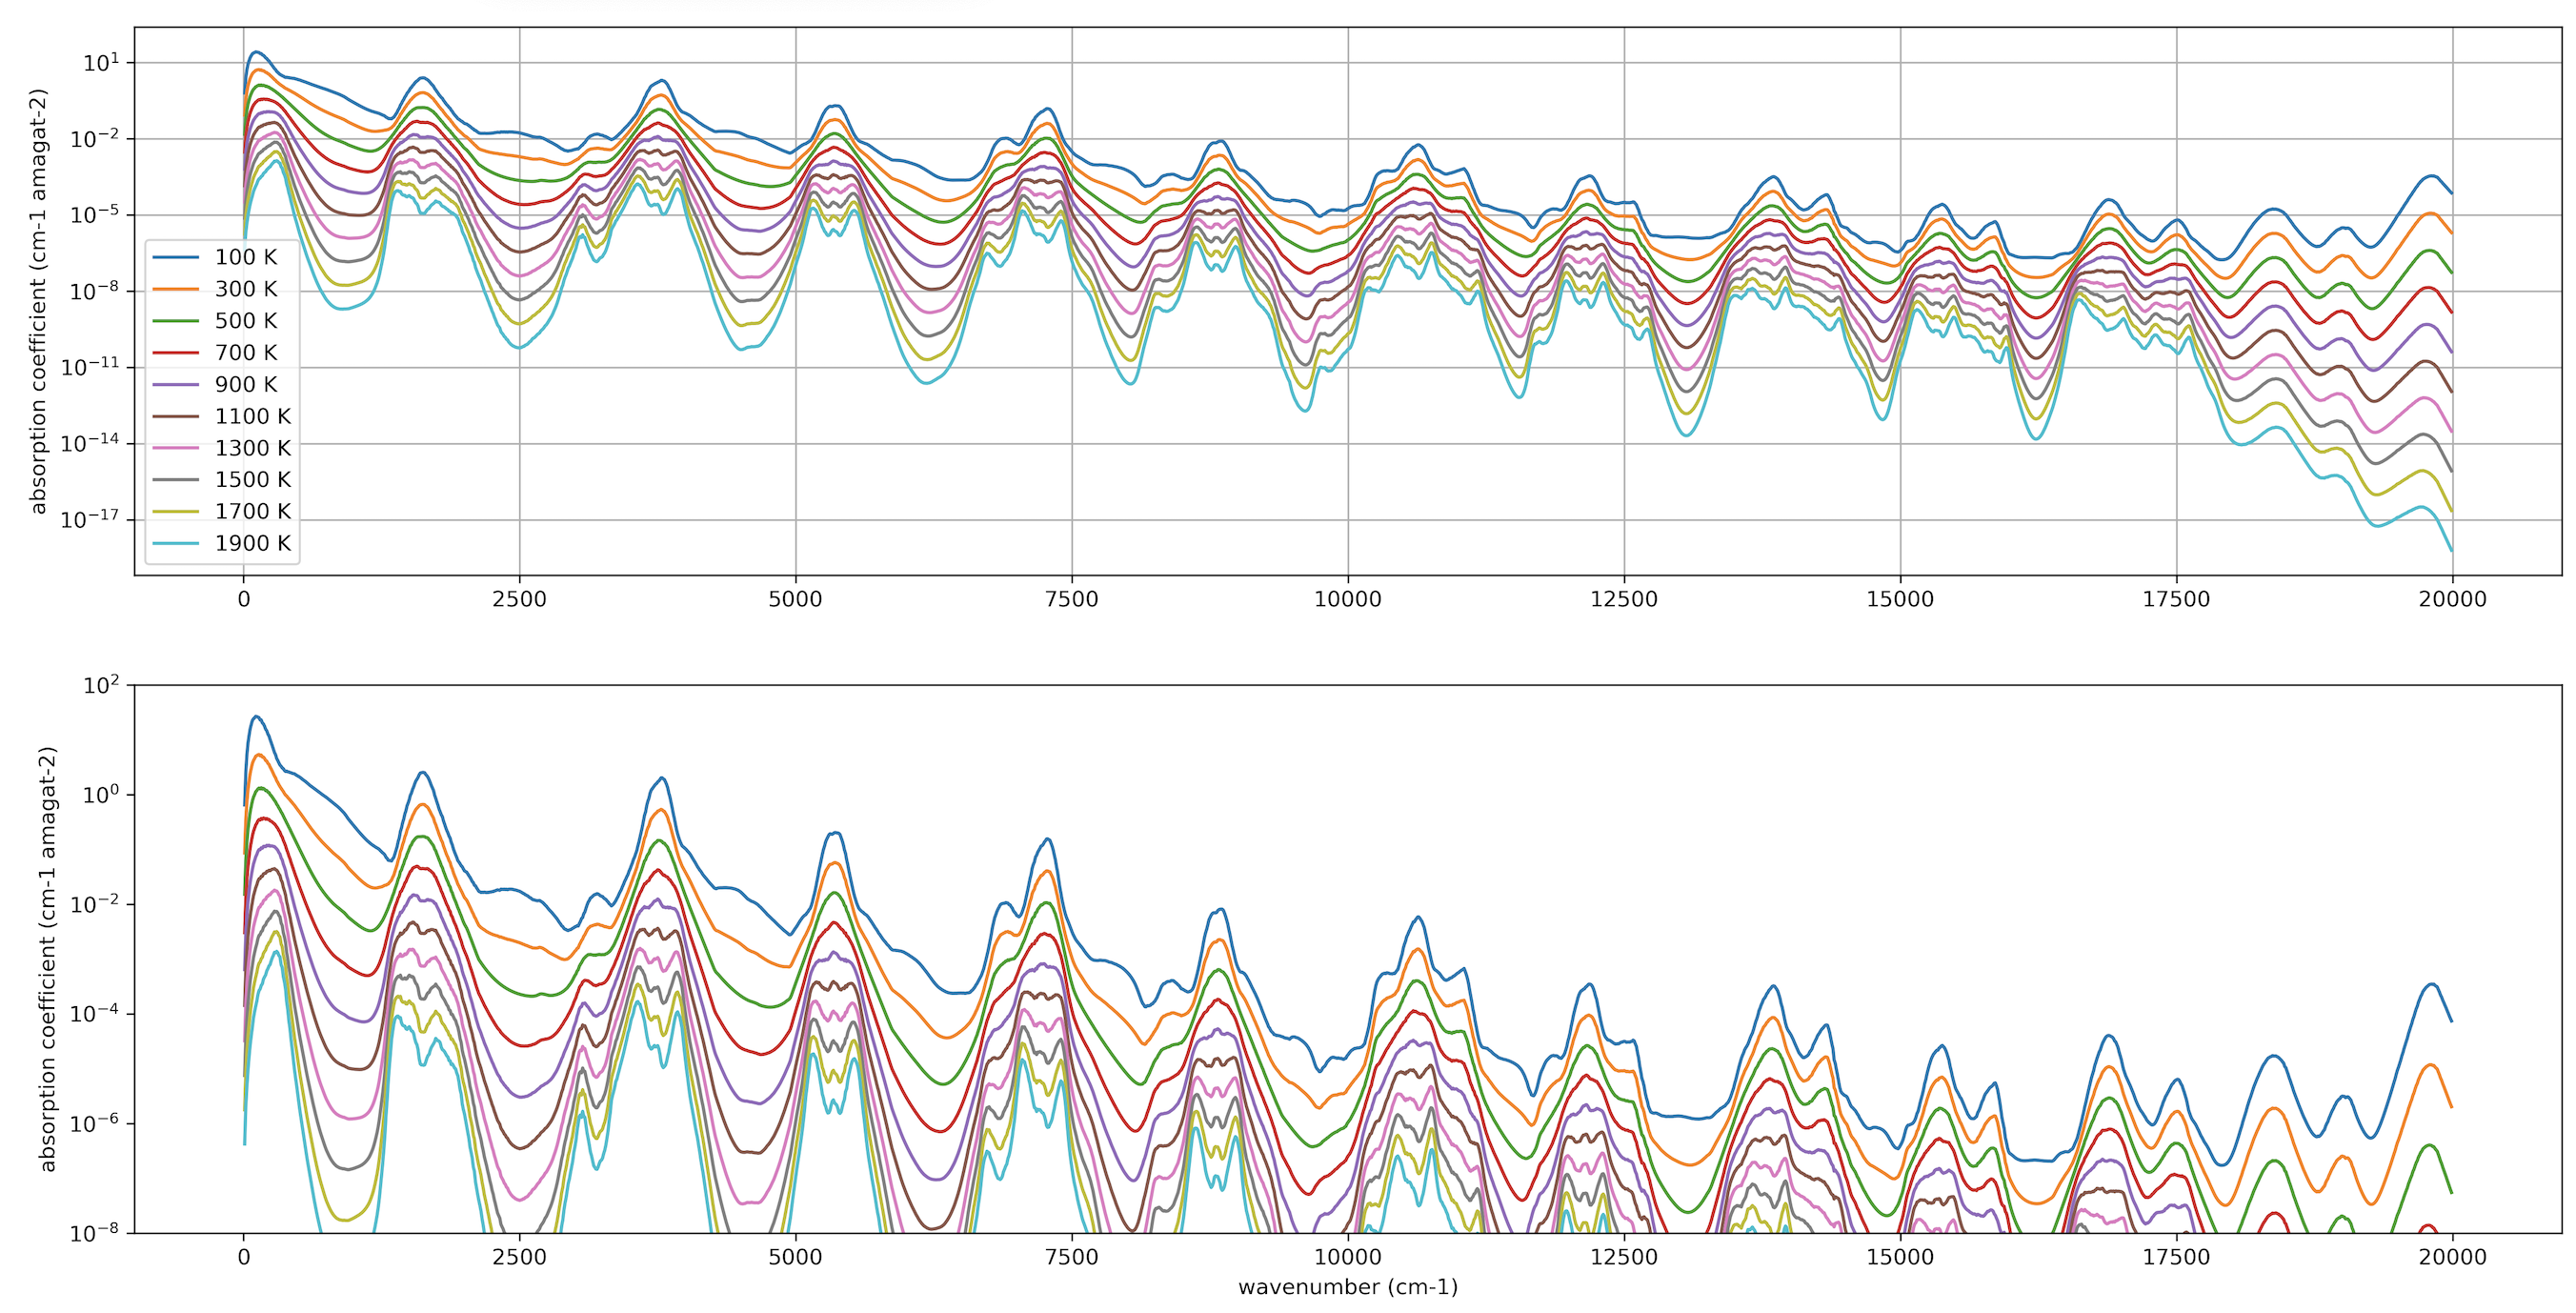
Task: Click top plot y tick 10^1
Action: click(x=101, y=63)
